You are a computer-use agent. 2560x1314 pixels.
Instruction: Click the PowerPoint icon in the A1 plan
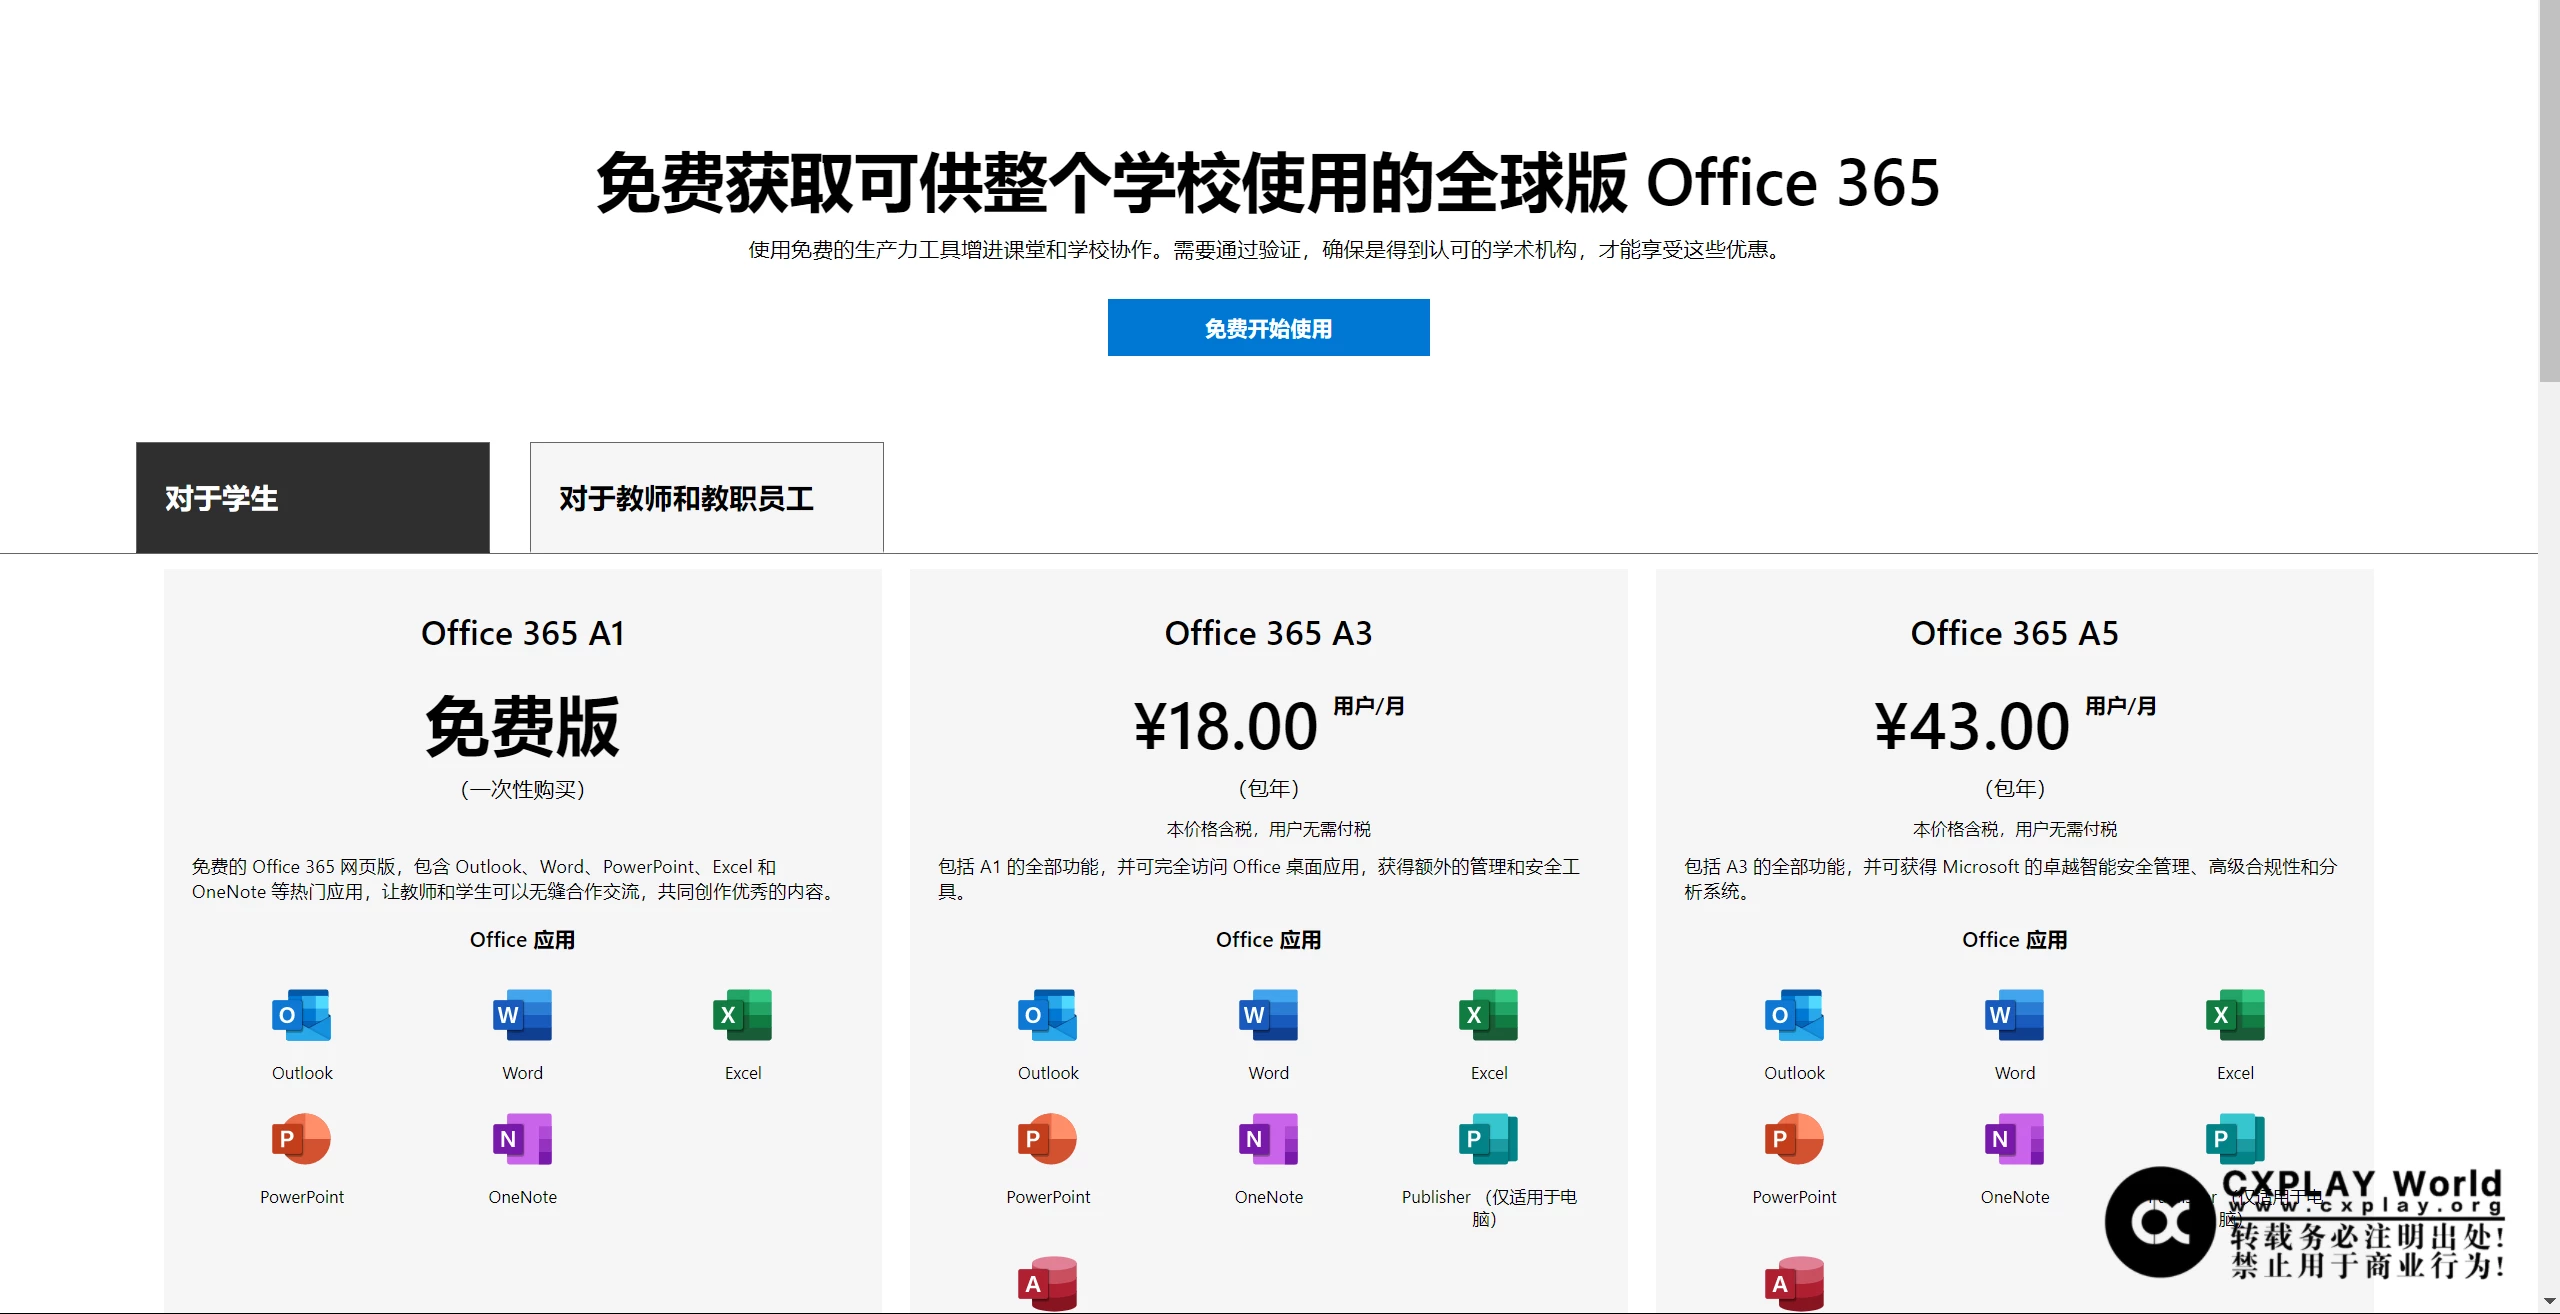click(302, 1139)
